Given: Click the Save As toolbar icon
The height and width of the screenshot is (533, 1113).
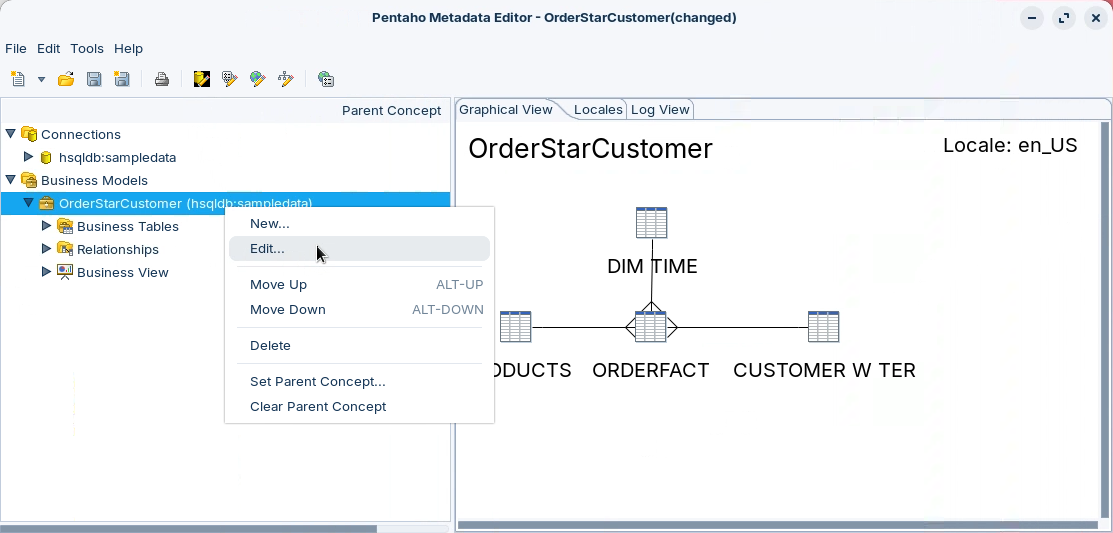Looking at the screenshot, I should (x=122, y=79).
